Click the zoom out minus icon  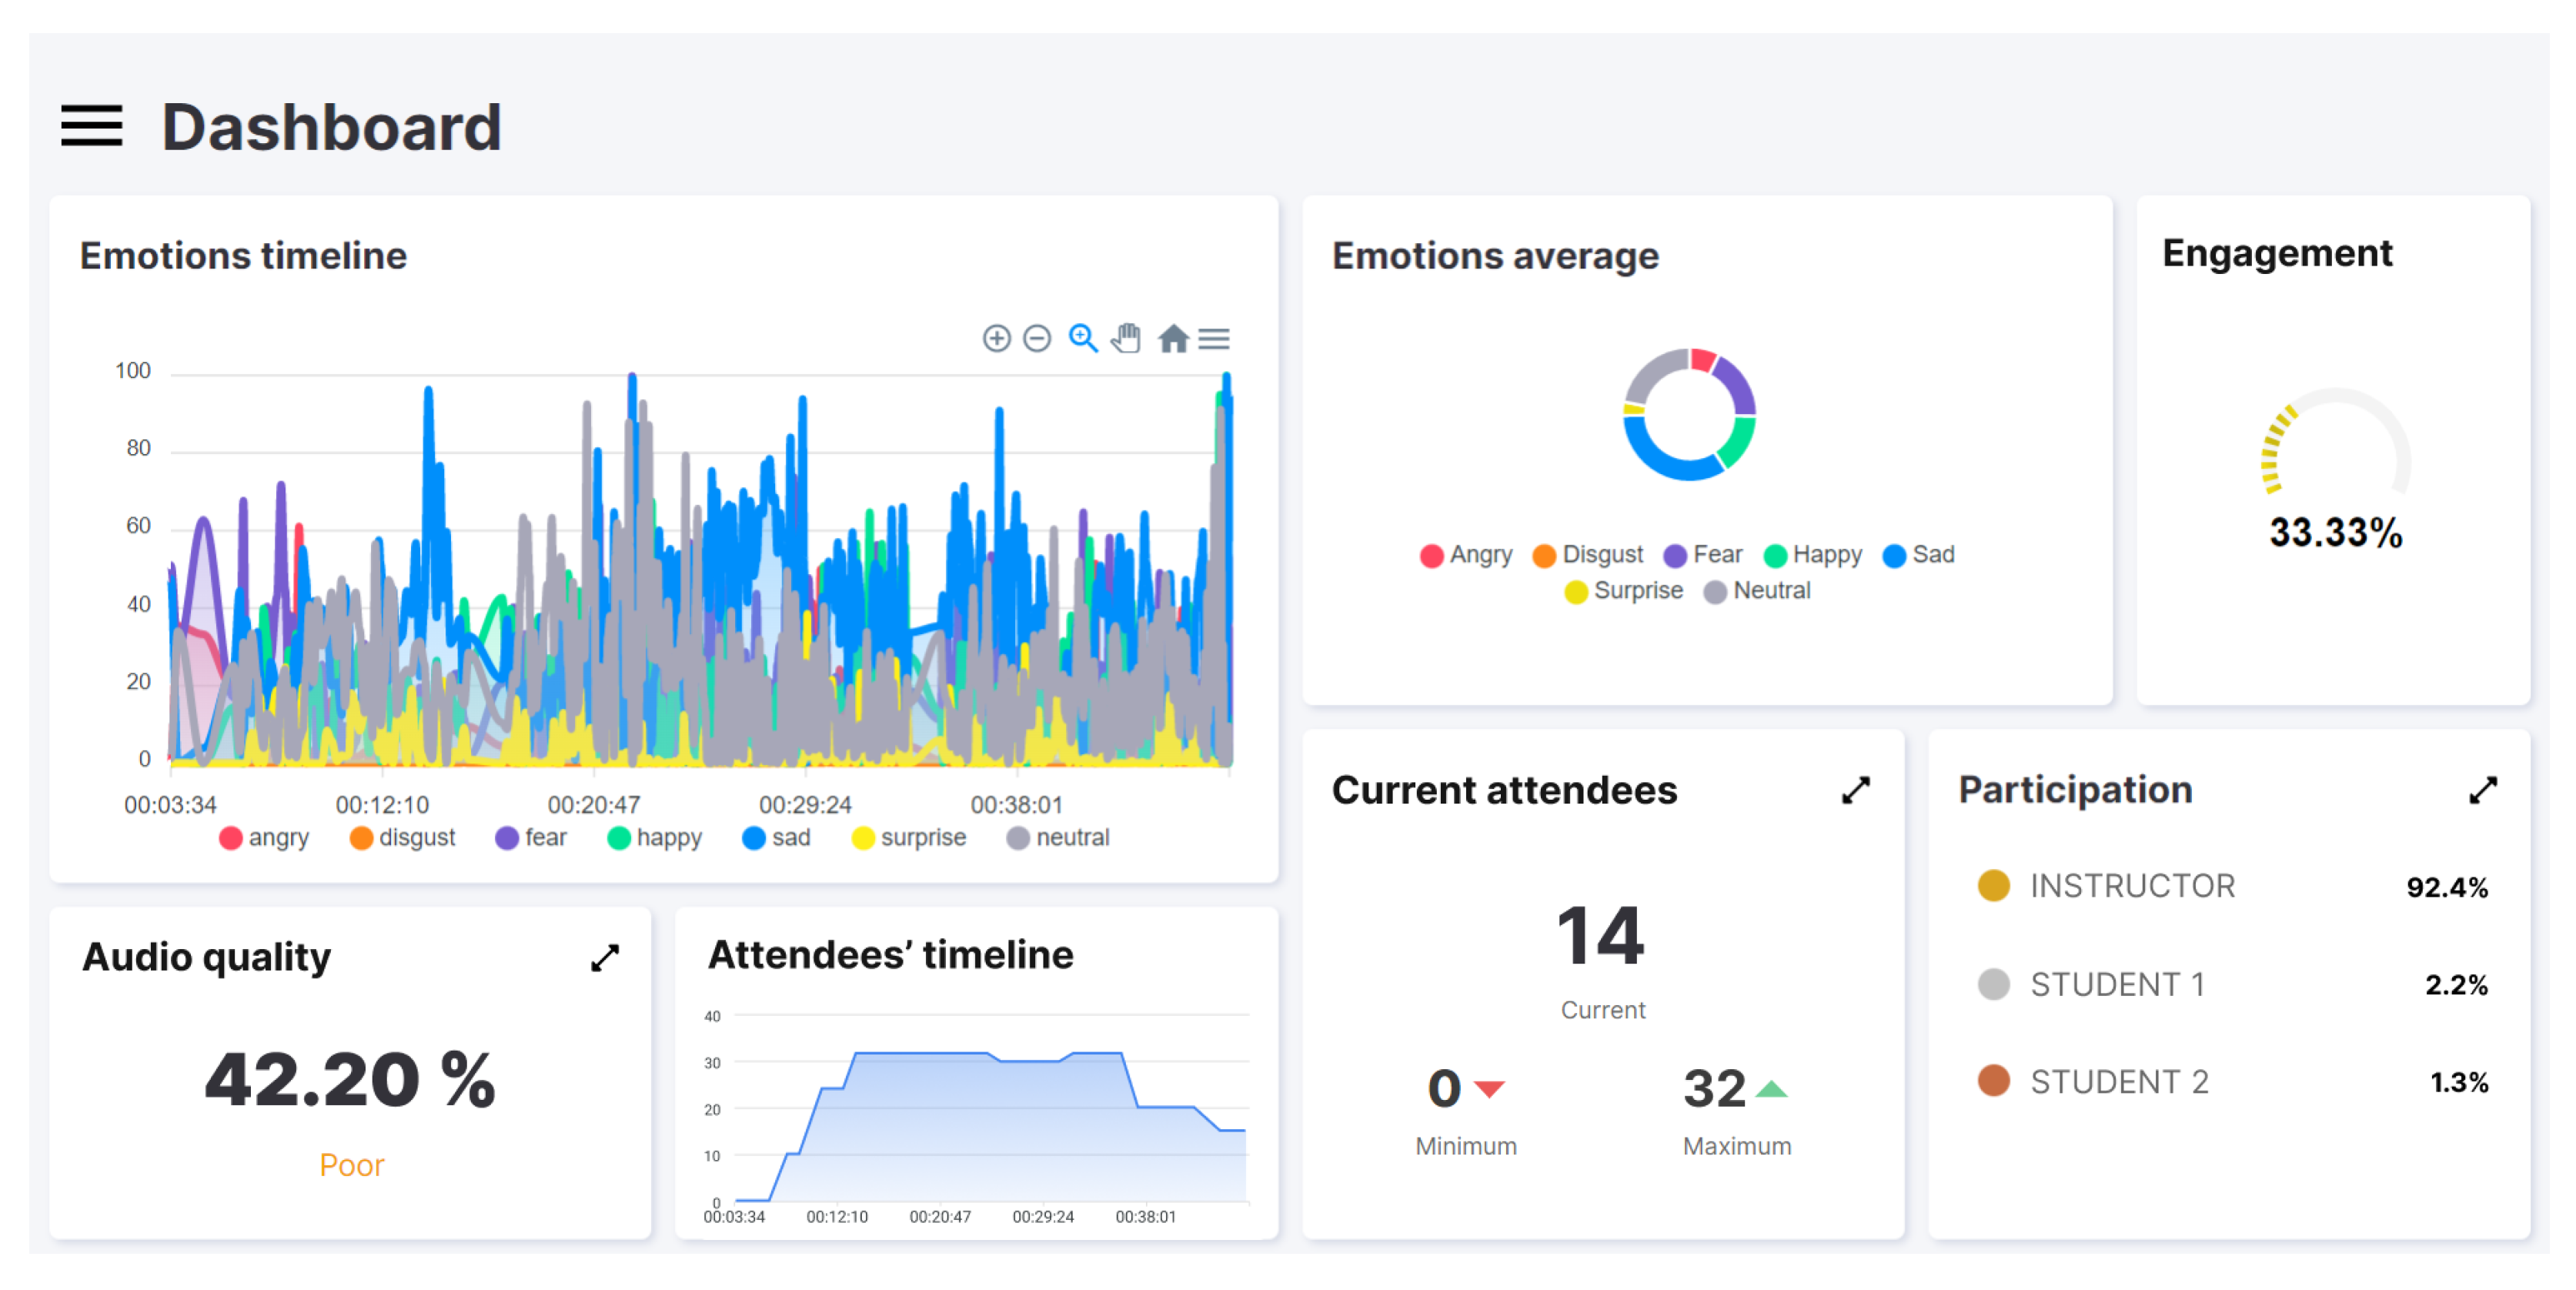(1037, 339)
